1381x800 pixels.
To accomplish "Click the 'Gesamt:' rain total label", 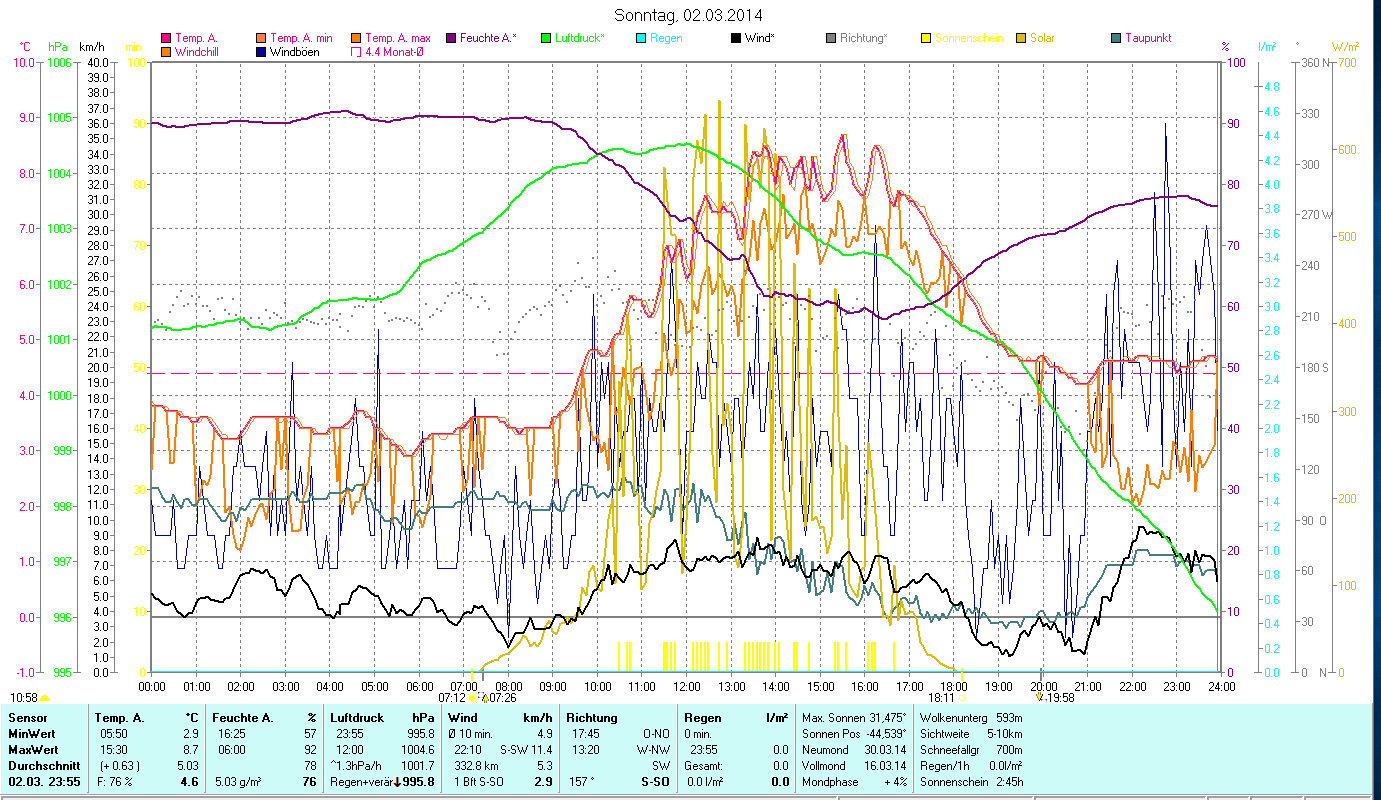I will [x=703, y=765].
